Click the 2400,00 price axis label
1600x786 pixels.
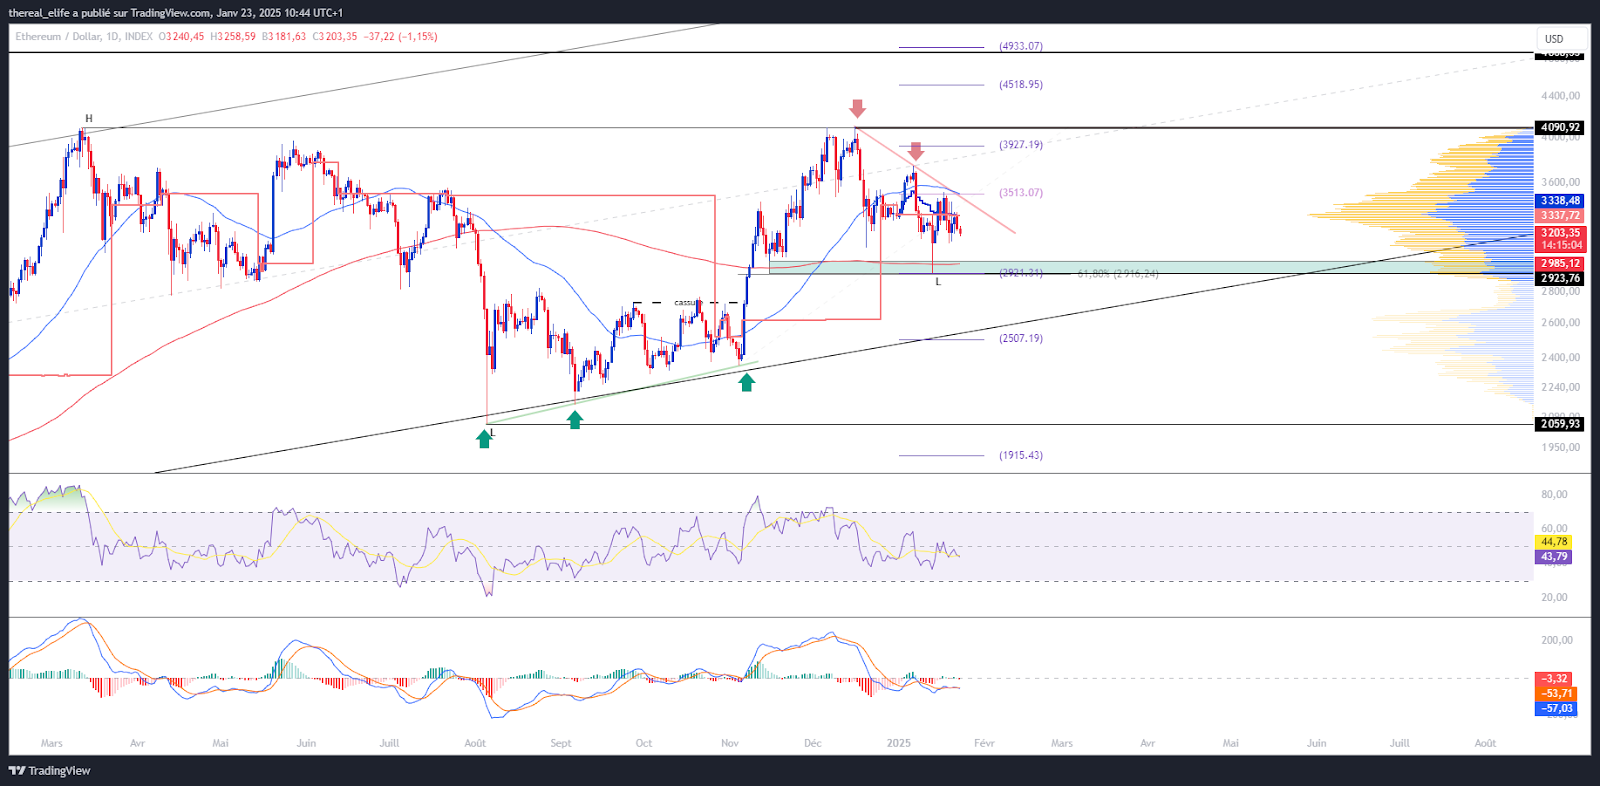pos(1560,357)
